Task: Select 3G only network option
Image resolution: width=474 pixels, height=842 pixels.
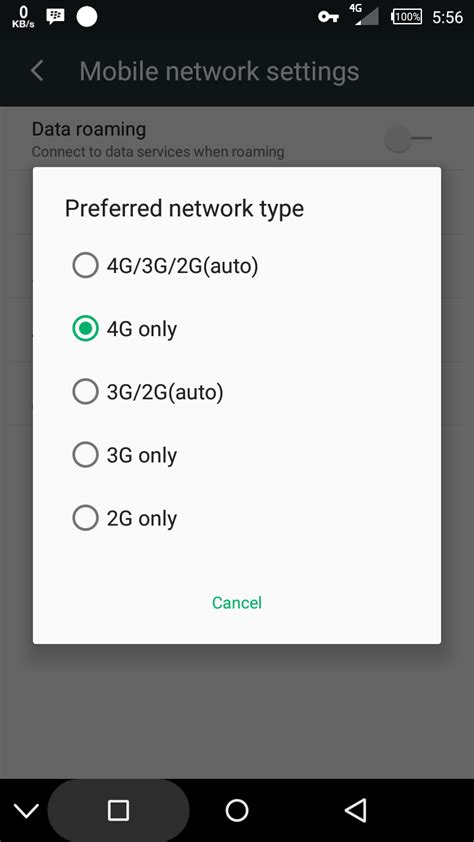Action: [237, 455]
